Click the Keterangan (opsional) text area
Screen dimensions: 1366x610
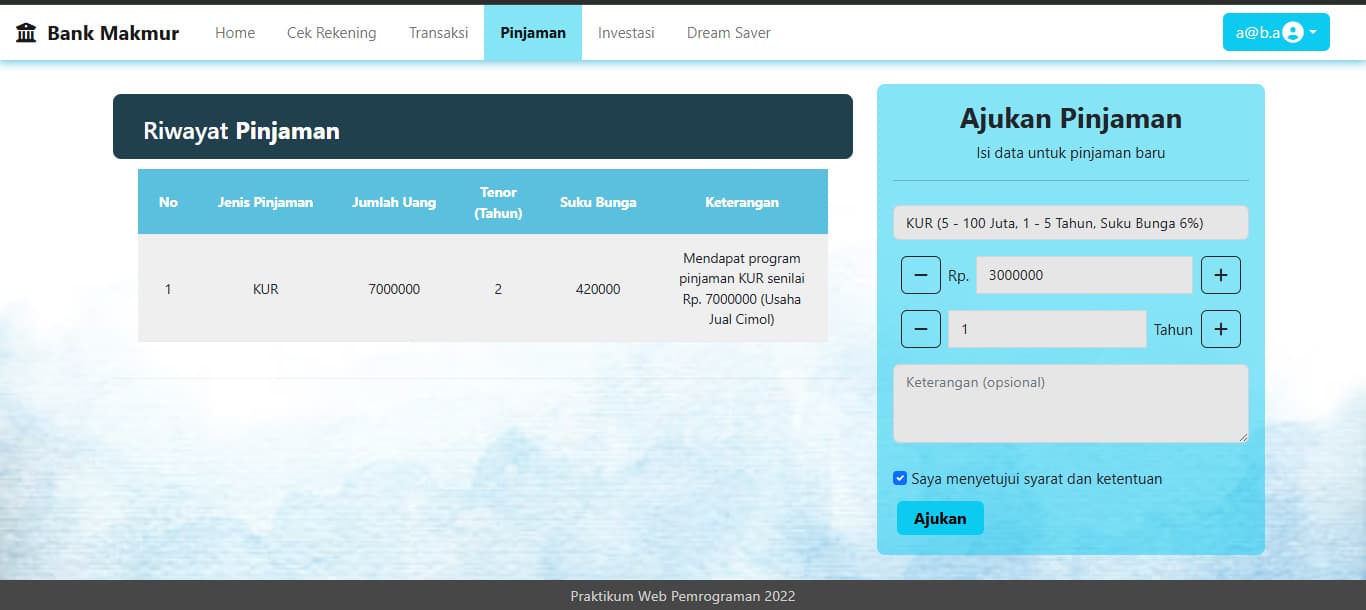click(x=1070, y=403)
